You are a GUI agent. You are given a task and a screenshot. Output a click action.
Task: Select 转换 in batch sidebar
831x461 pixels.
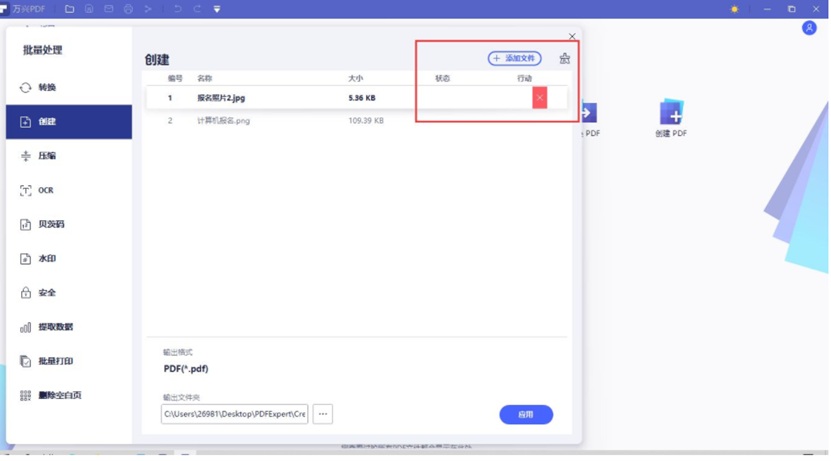69,87
